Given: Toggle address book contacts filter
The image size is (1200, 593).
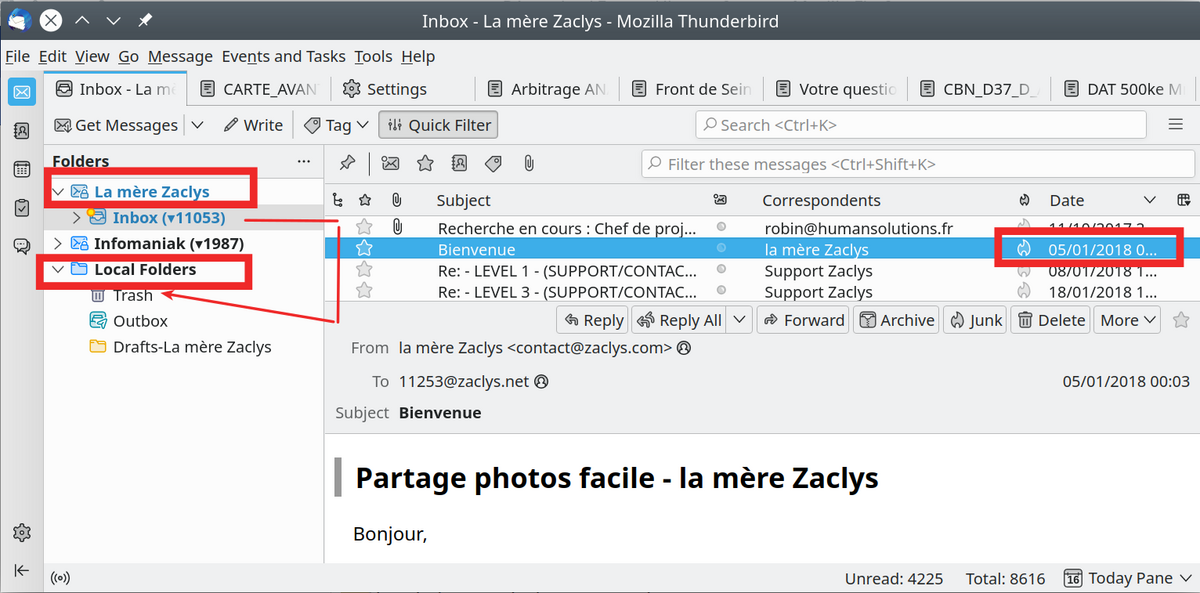Looking at the screenshot, I should click(x=459, y=163).
